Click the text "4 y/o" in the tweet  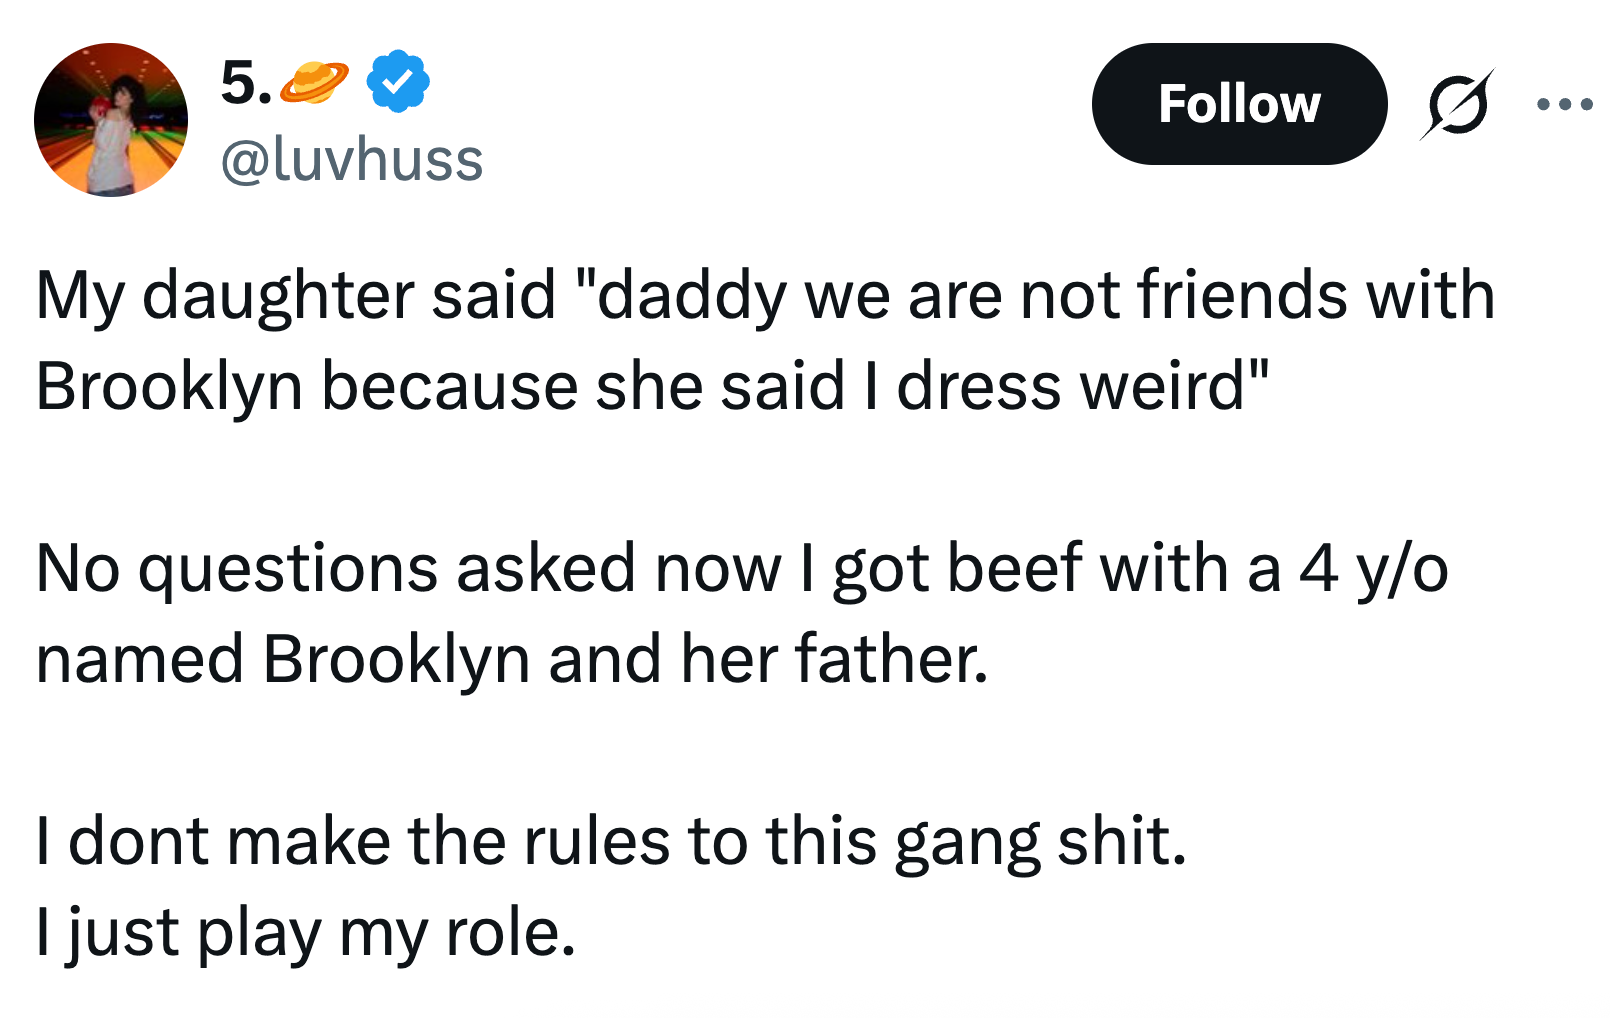click(1373, 569)
